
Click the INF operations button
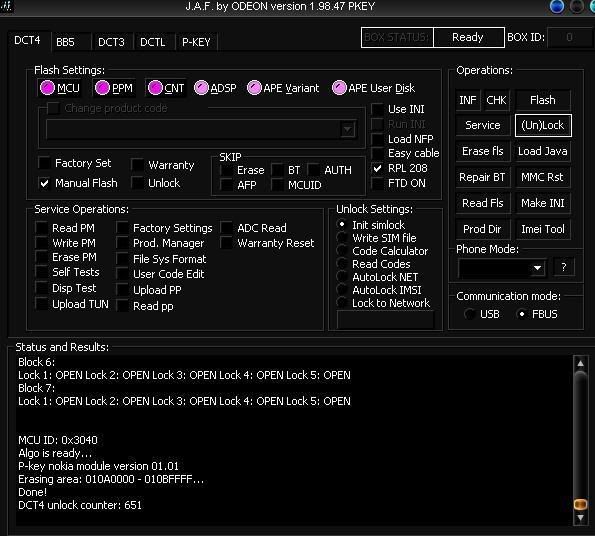click(468, 100)
